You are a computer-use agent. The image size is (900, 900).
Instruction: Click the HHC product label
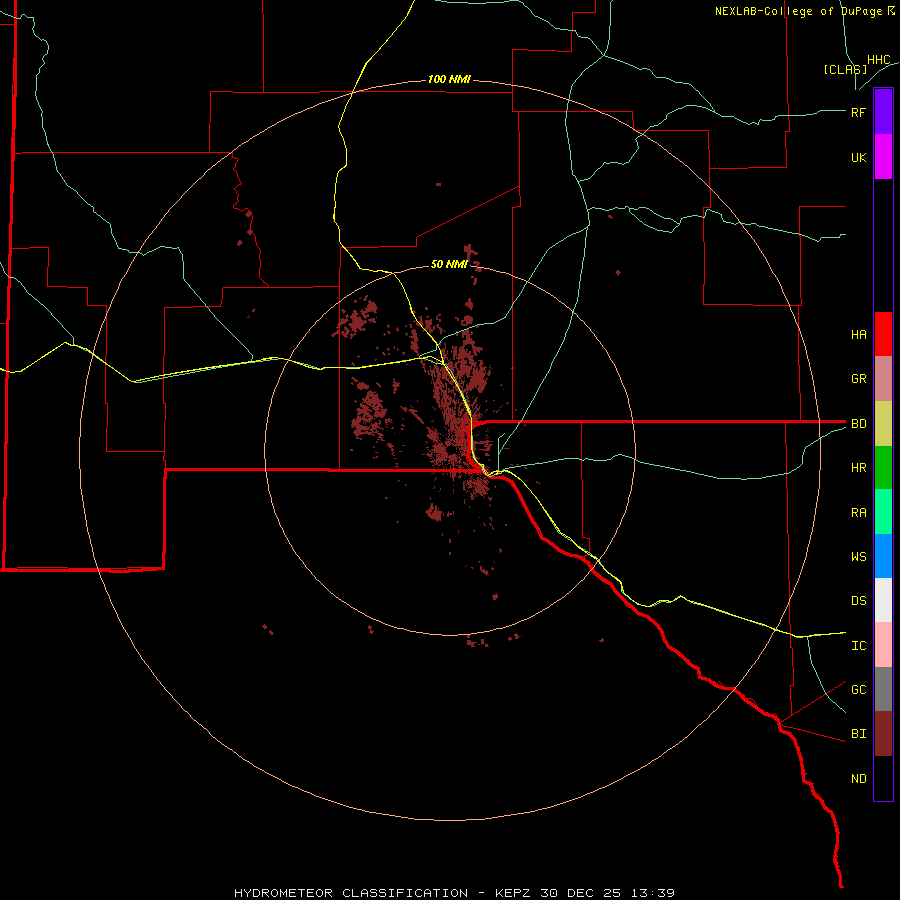click(879, 60)
